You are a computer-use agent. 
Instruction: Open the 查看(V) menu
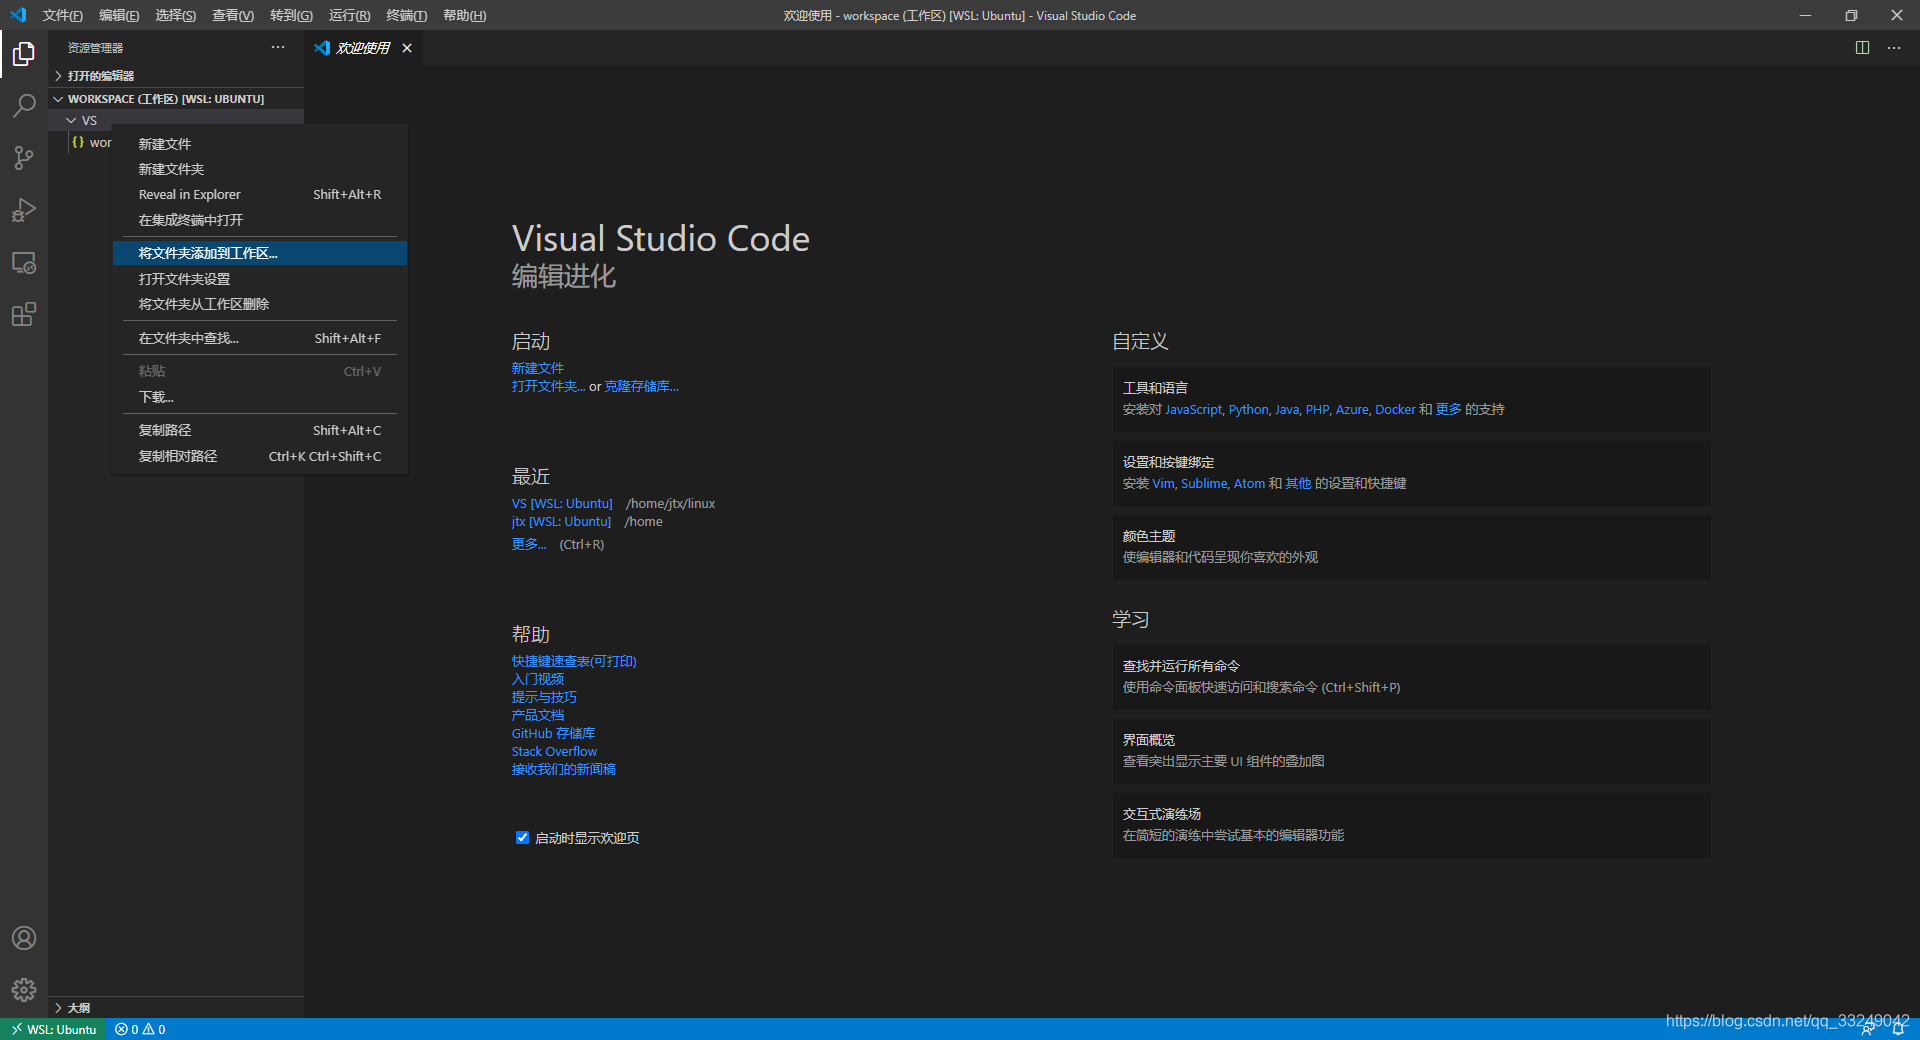(233, 15)
